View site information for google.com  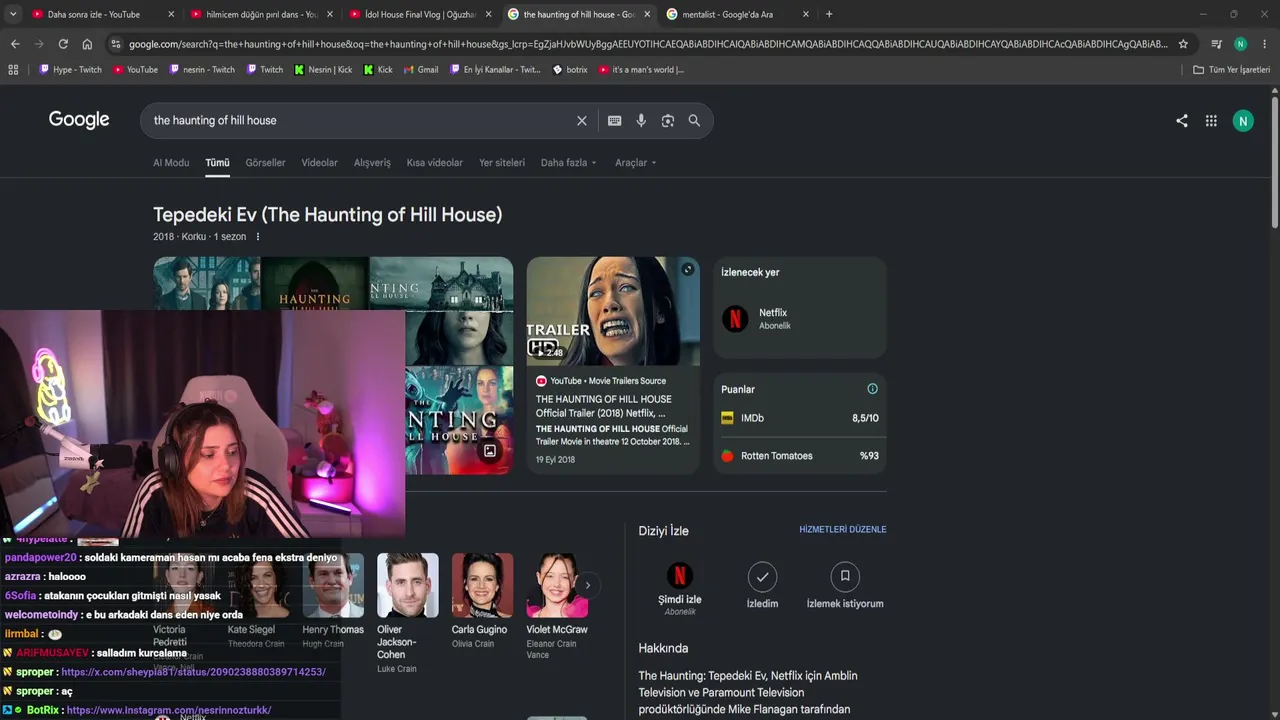coord(116,44)
